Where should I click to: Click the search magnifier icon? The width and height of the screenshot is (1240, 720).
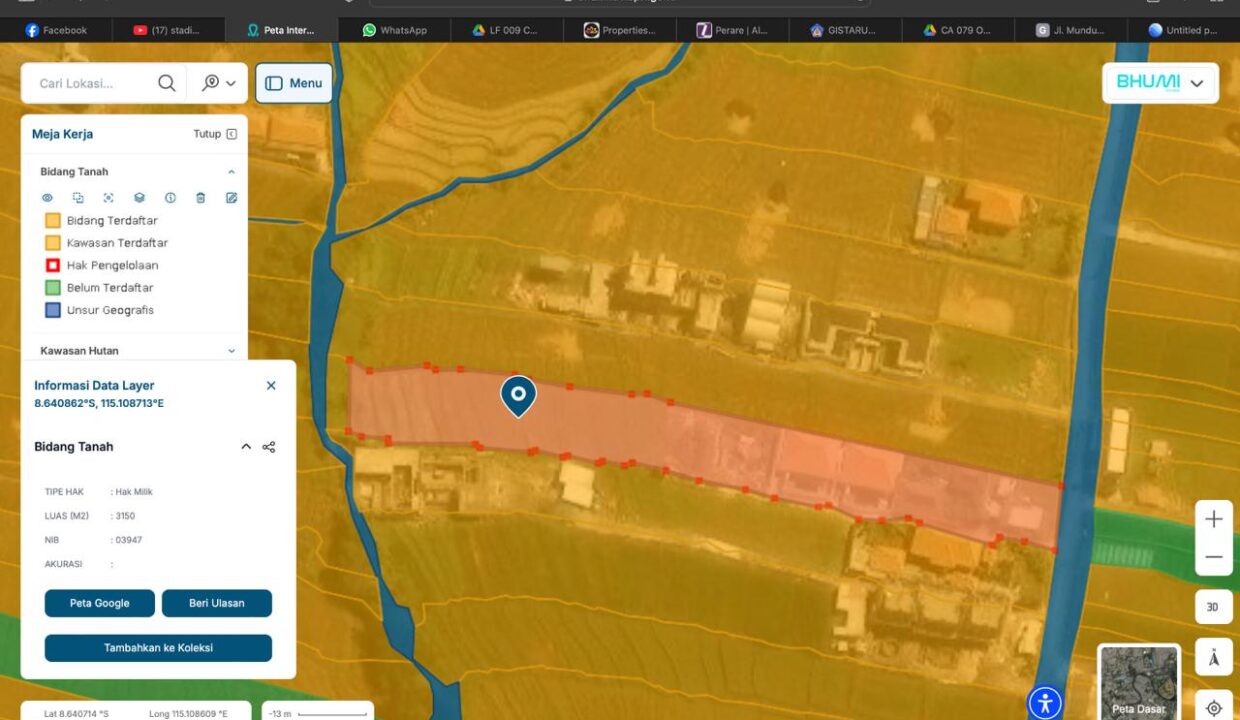167,83
